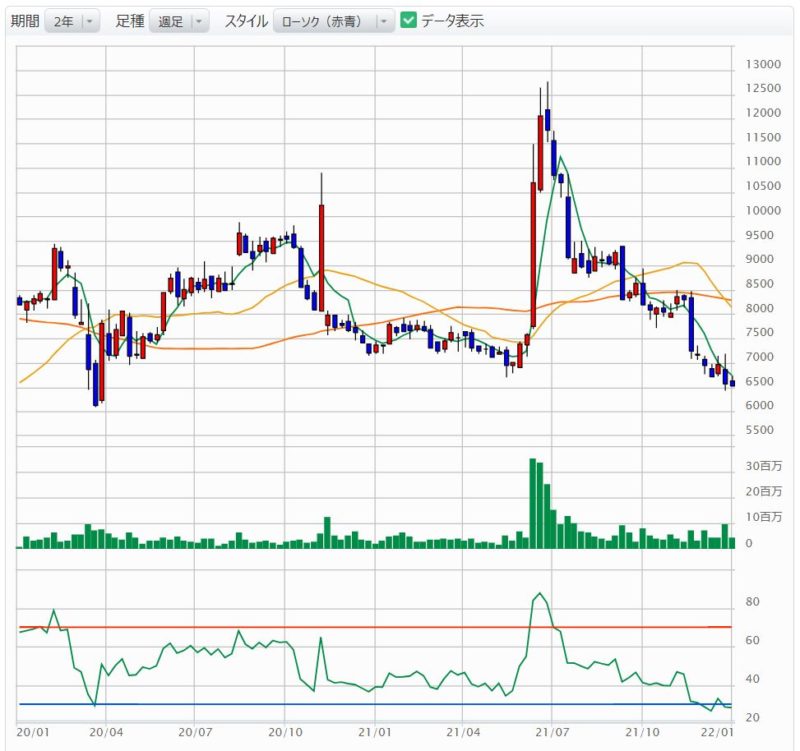Click the 20百万 volume axis label

click(x=763, y=491)
